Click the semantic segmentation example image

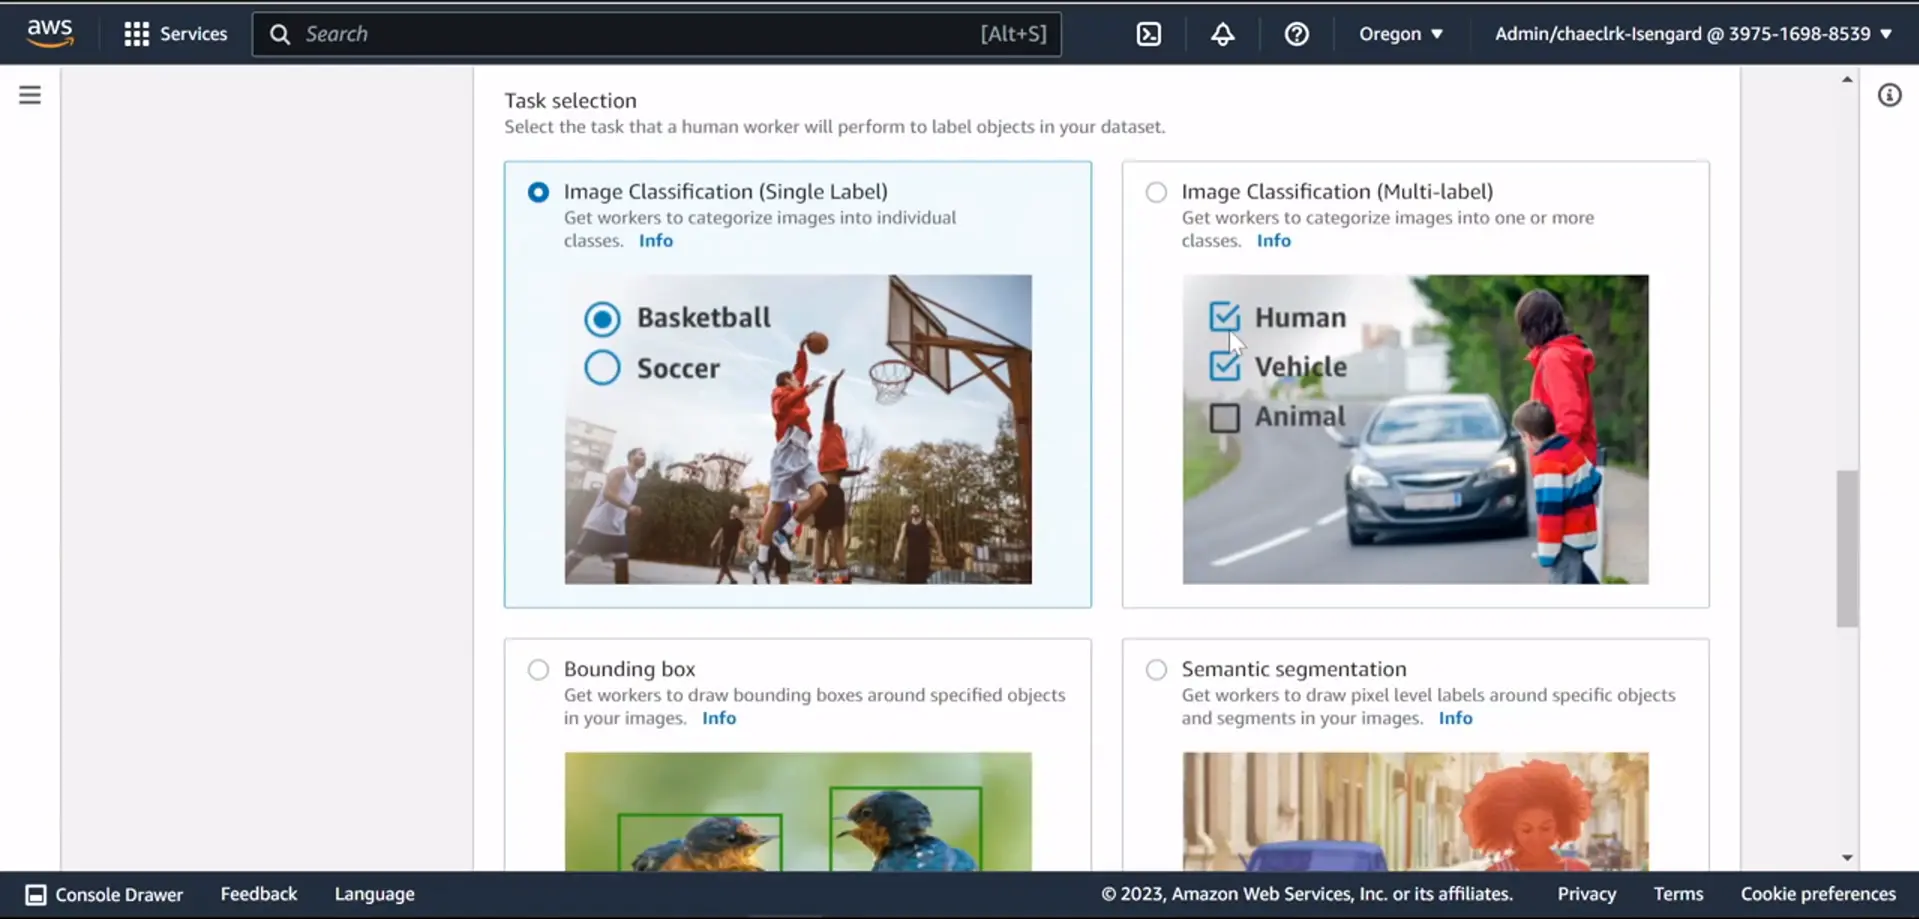(x=1415, y=811)
